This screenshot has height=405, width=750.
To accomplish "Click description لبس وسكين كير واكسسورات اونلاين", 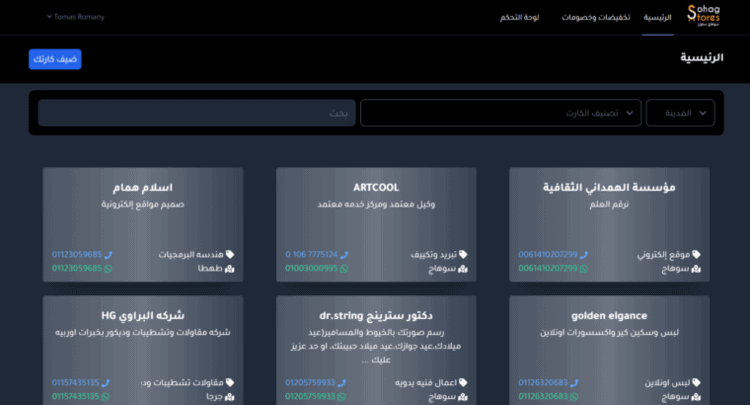I will (609, 333).
